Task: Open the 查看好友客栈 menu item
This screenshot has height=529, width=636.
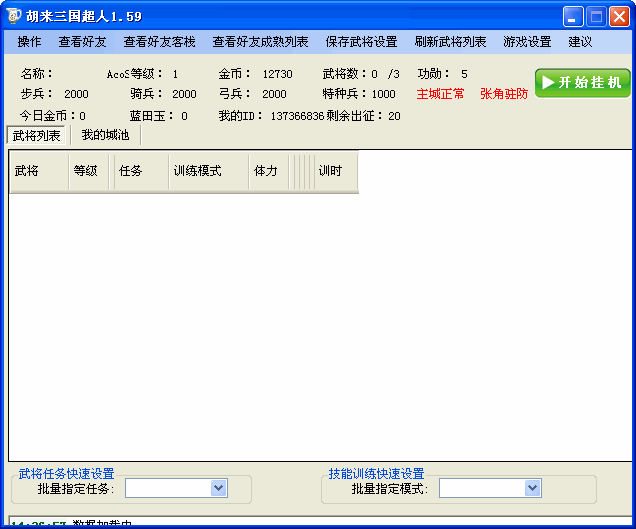Action: coord(159,42)
